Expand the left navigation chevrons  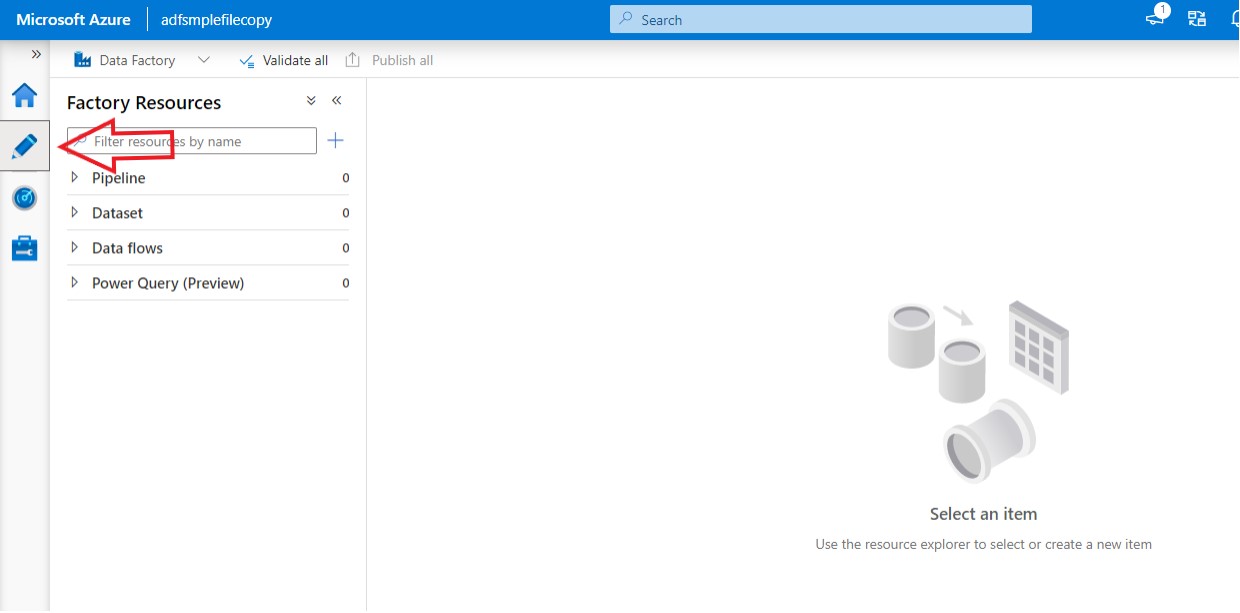point(36,54)
